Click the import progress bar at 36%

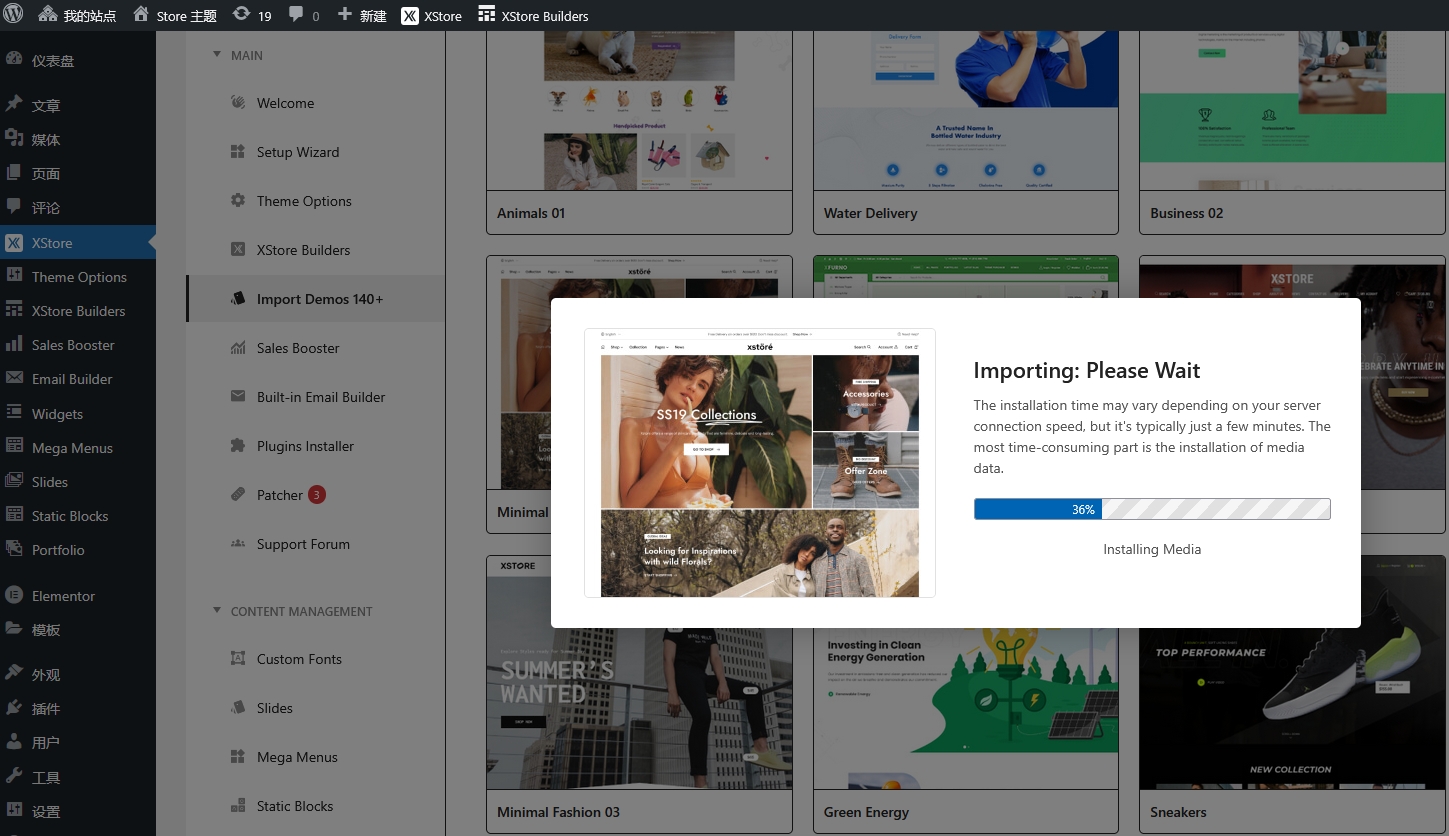[x=1152, y=509]
